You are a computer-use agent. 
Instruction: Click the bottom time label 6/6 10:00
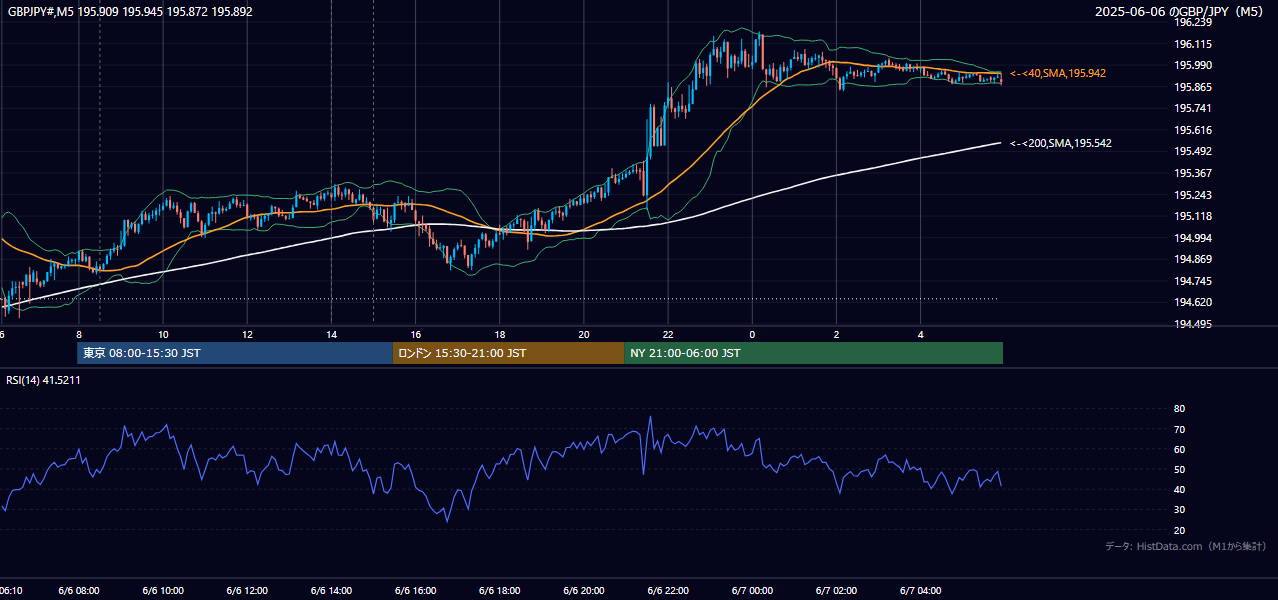click(x=162, y=591)
